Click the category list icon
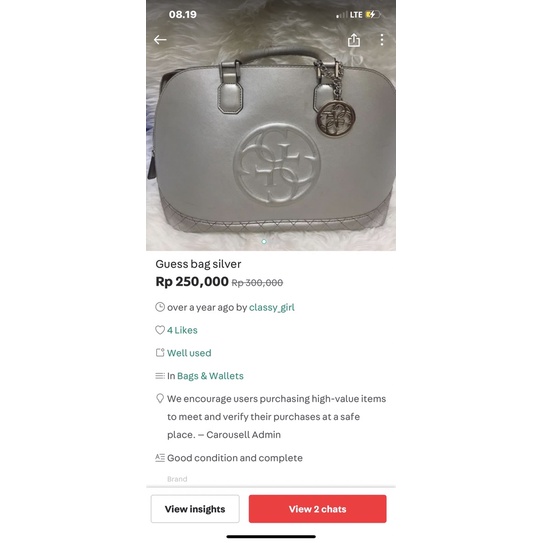Viewport: 543px width, 543px height. (x=160, y=376)
